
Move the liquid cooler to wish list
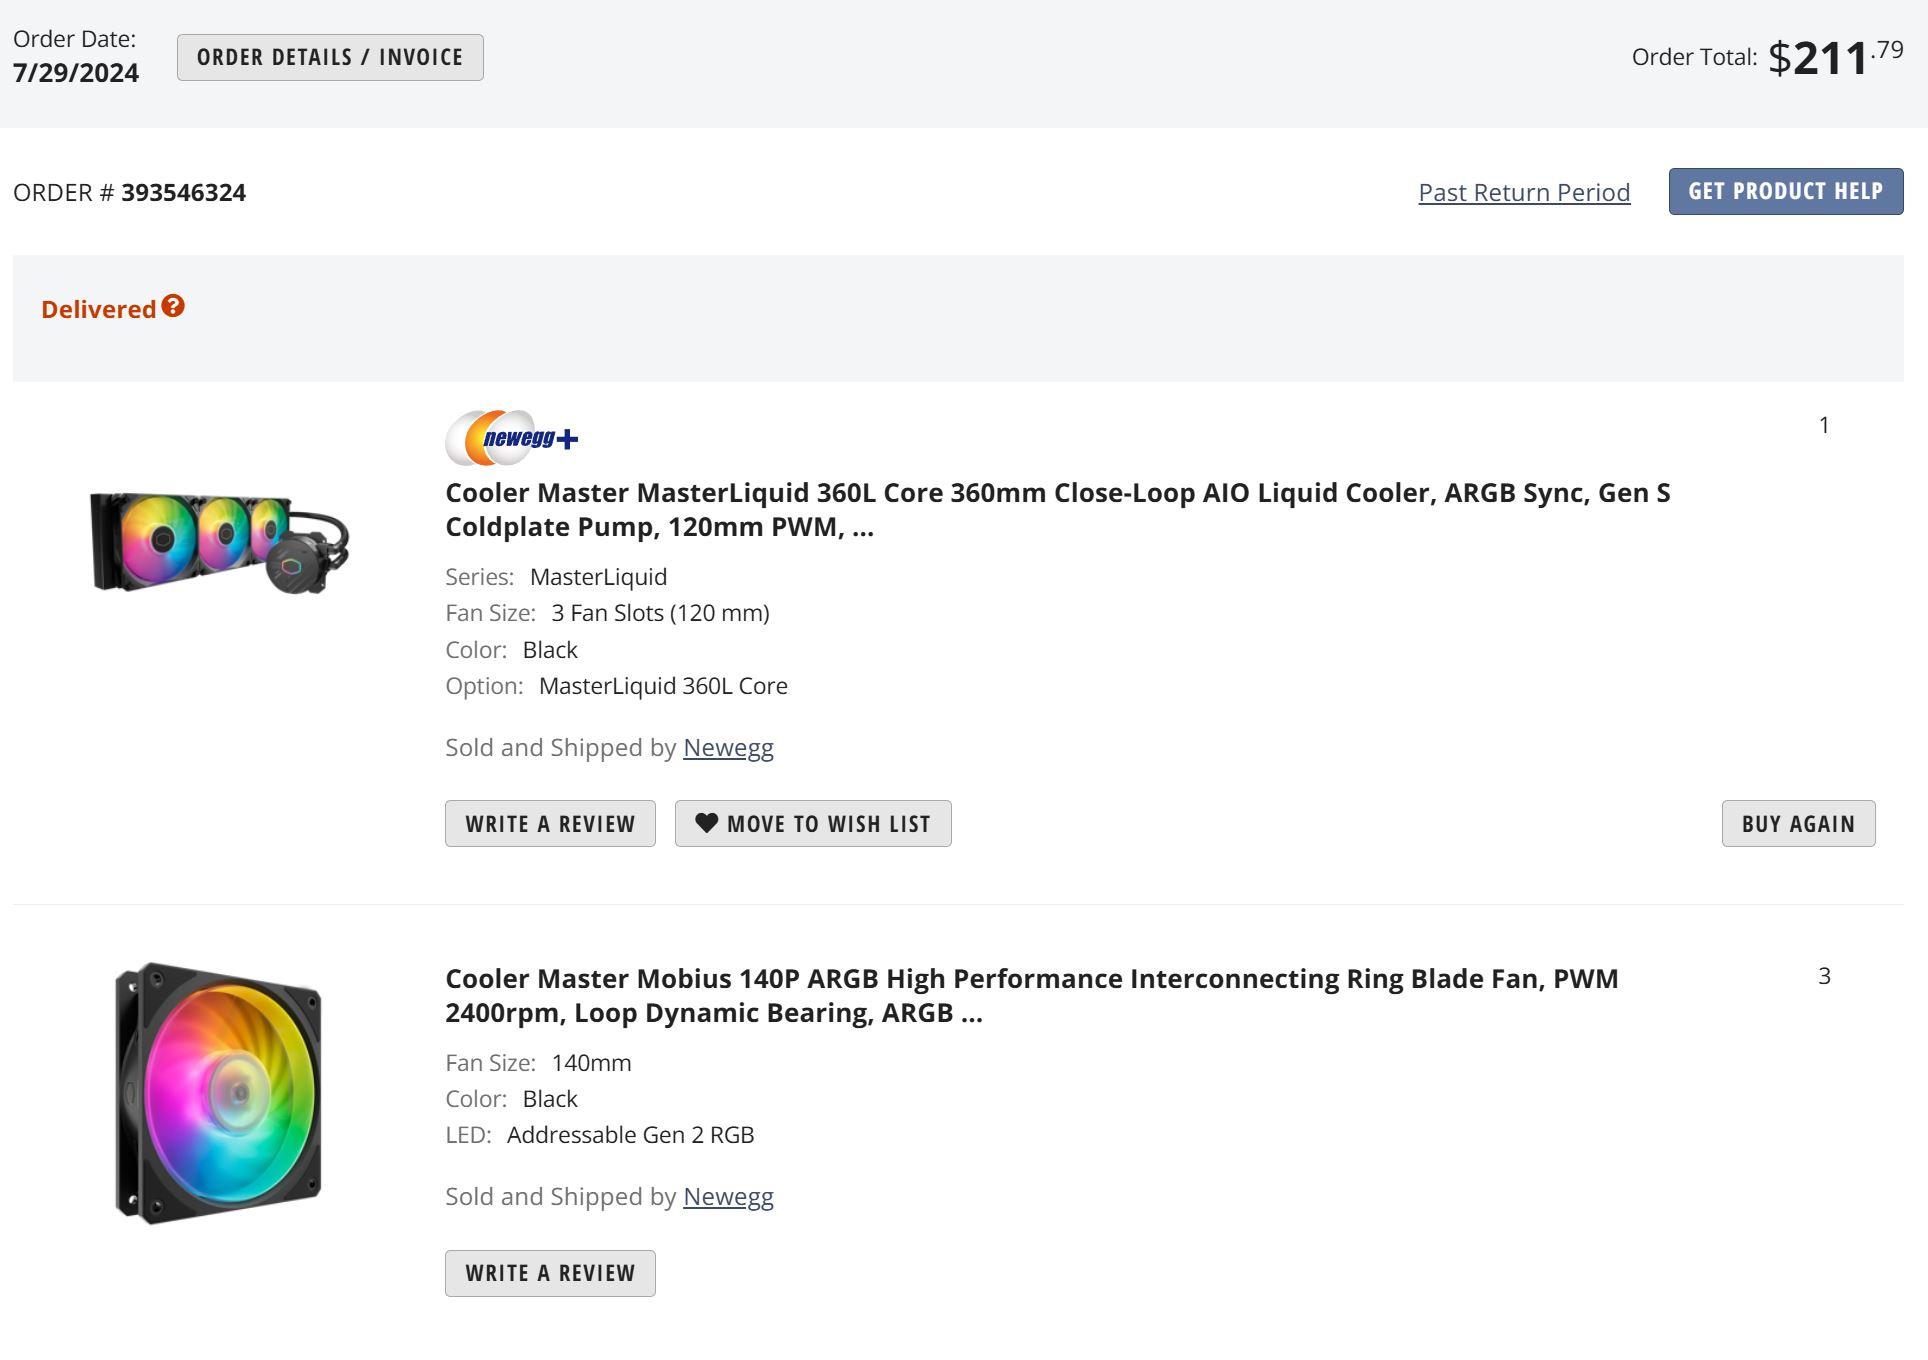point(813,823)
